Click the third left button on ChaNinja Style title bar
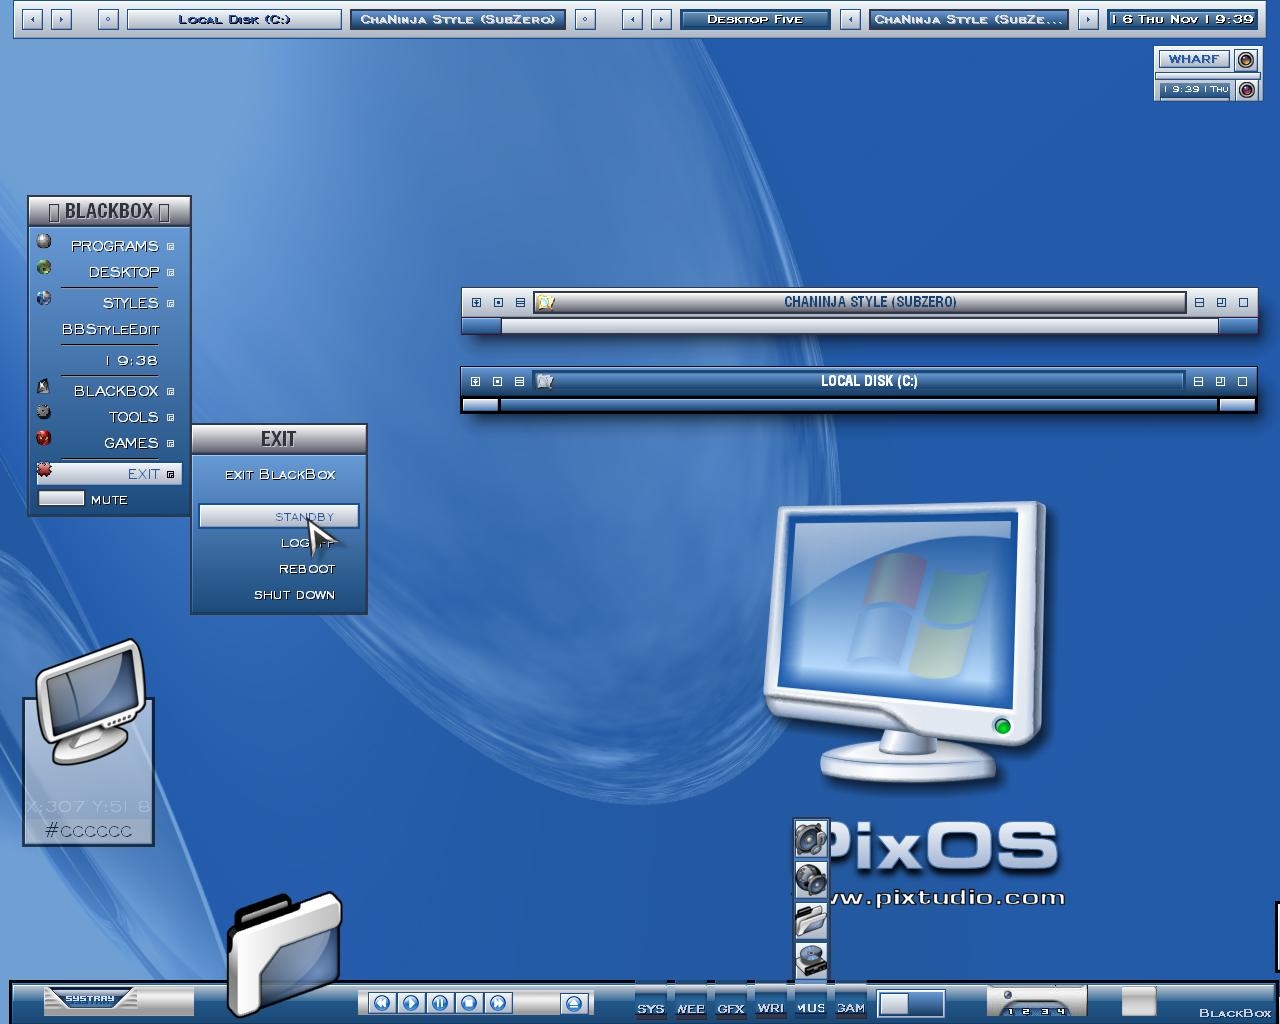This screenshot has width=1280, height=1024. point(520,302)
